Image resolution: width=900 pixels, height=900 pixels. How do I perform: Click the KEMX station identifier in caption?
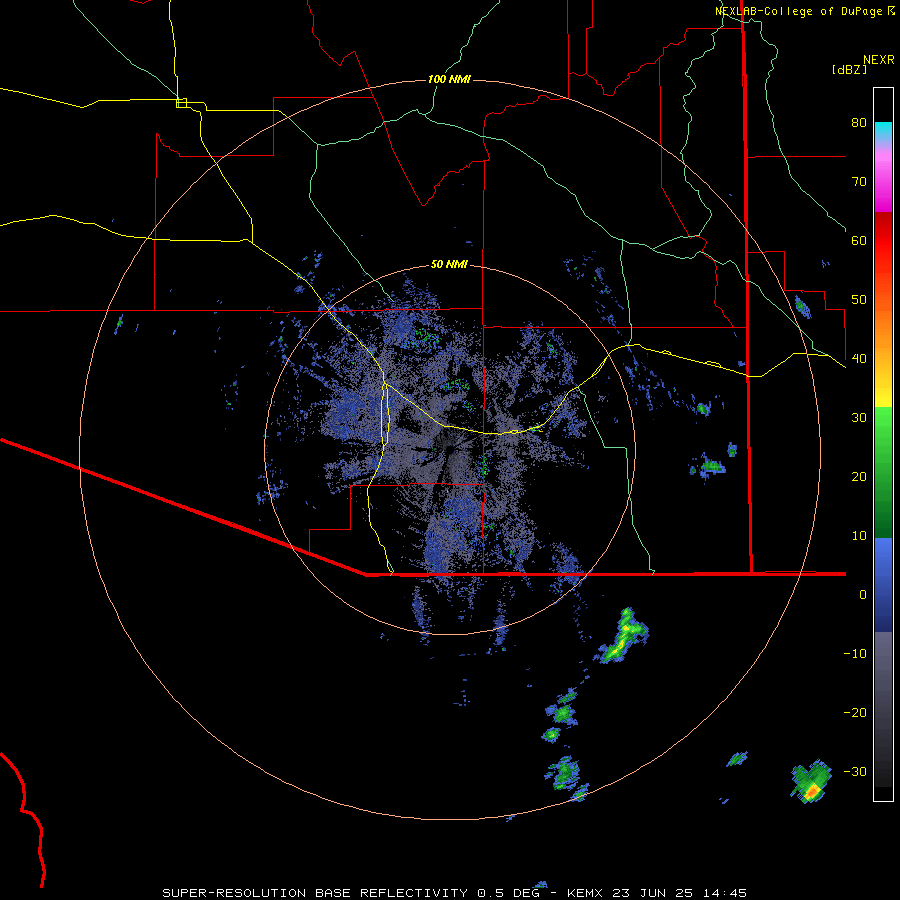[x=587, y=893]
